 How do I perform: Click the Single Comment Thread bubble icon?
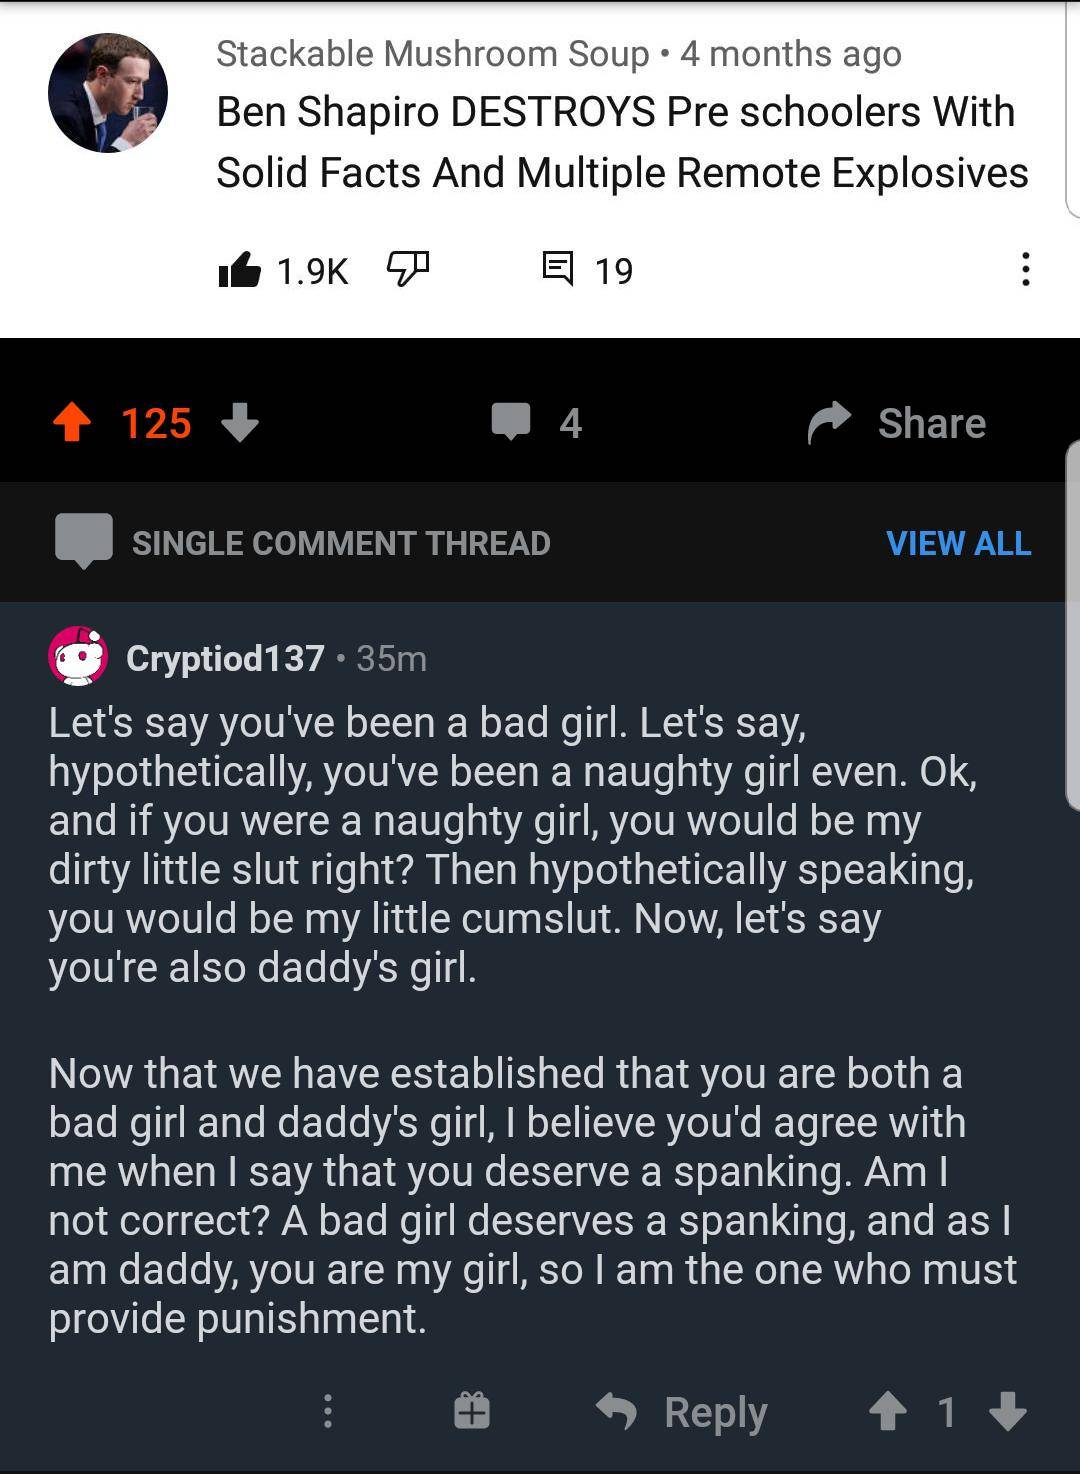[x=84, y=541]
